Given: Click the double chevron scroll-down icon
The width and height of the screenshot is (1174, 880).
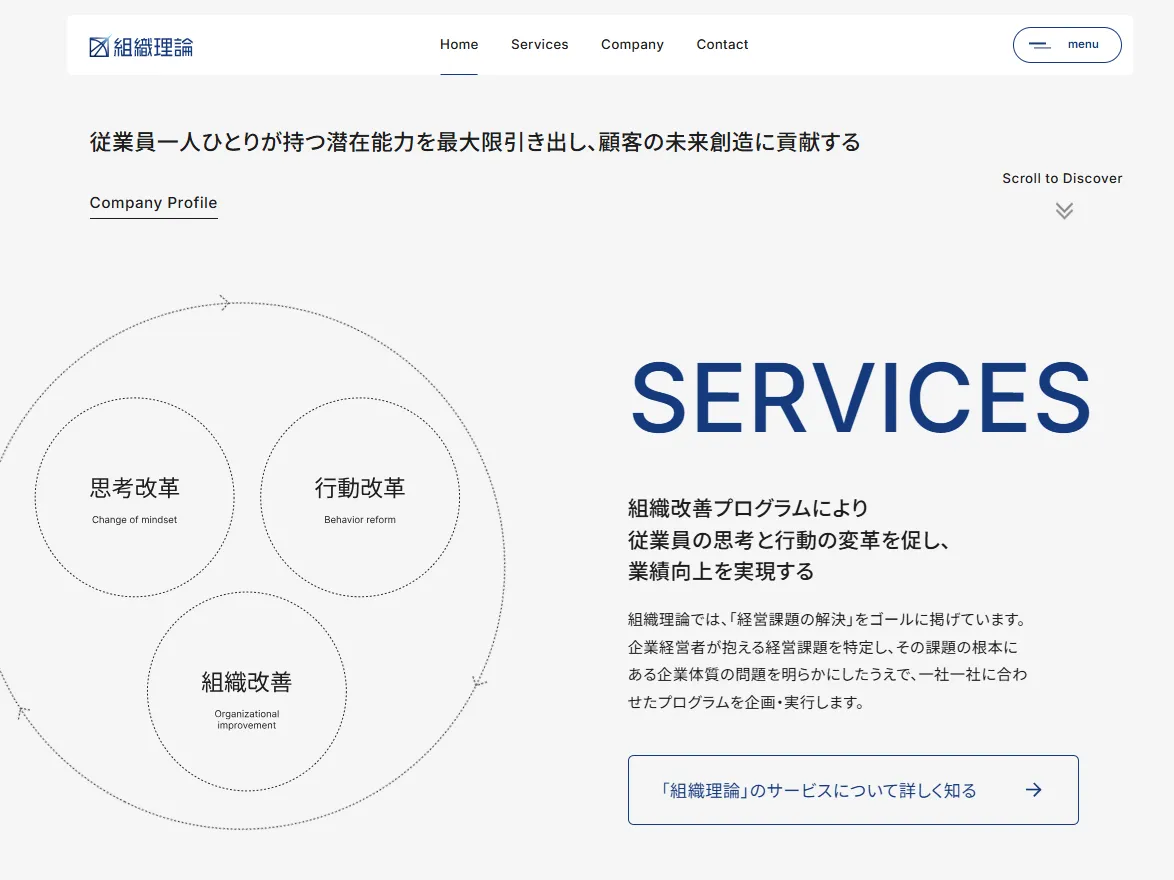Looking at the screenshot, I should (x=1064, y=210).
